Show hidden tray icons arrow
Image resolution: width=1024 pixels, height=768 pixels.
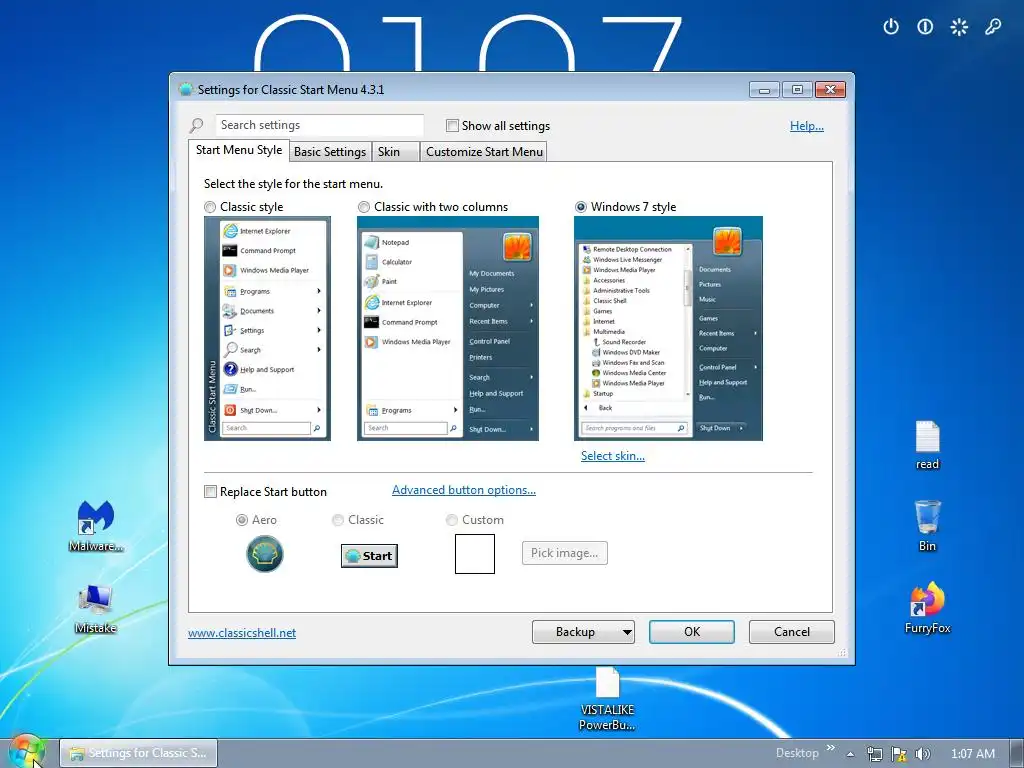click(850, 754)
